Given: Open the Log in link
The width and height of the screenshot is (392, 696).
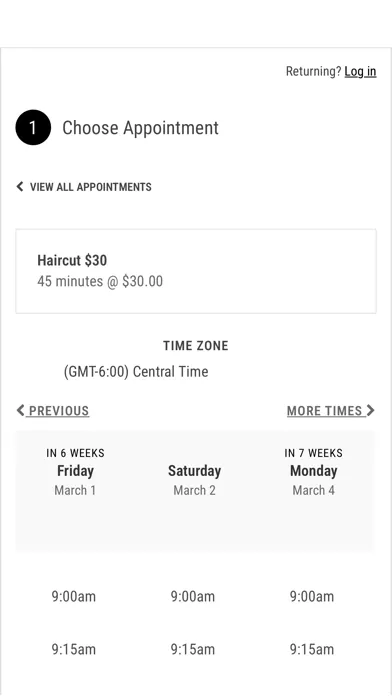Looking at the screenshot, I should (x=360, y=71).
